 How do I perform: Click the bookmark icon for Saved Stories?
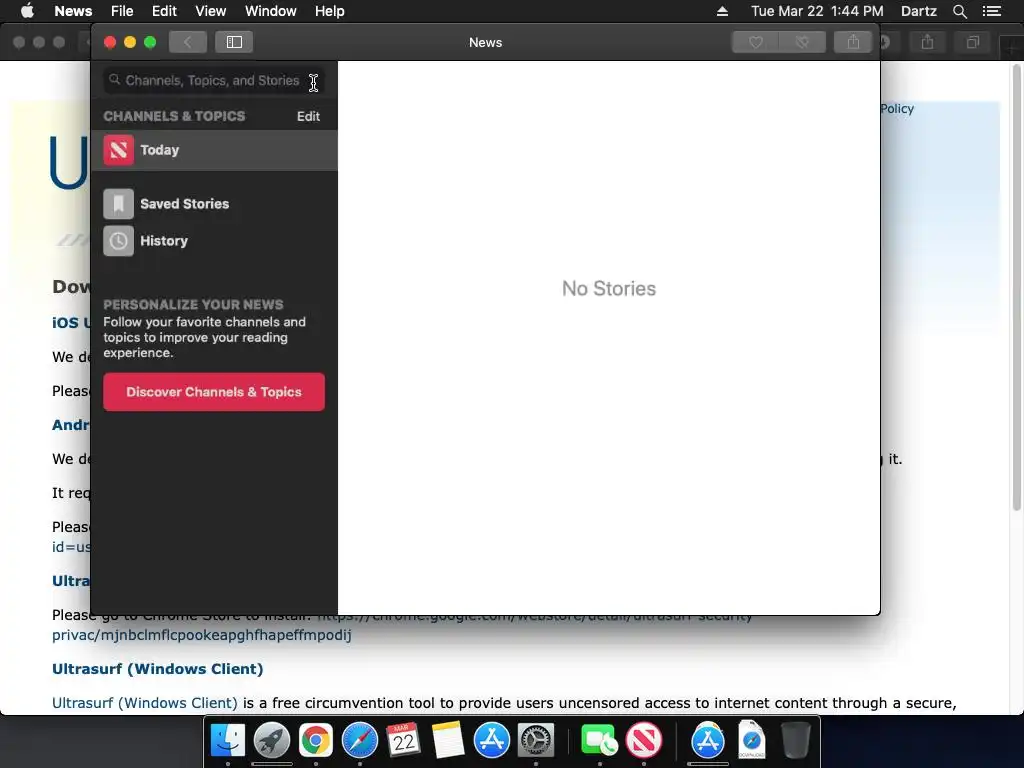(118, 204)
